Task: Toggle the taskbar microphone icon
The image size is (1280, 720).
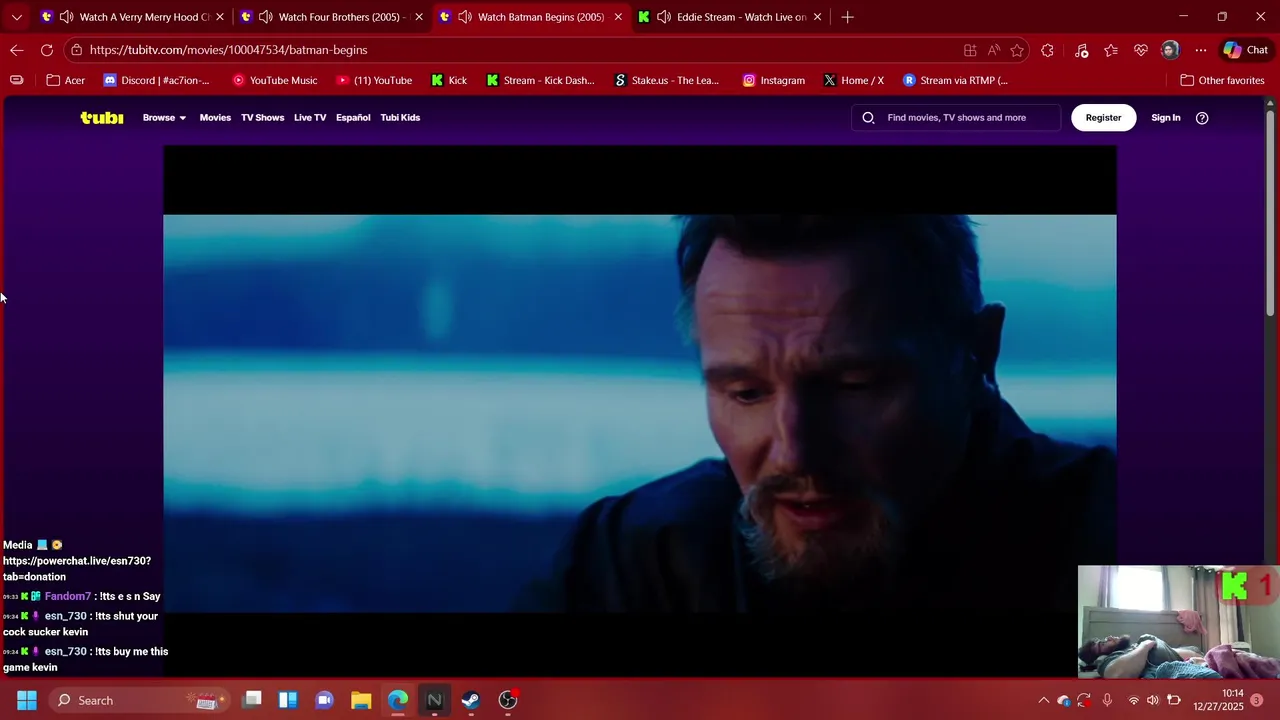Action: 1107,700
